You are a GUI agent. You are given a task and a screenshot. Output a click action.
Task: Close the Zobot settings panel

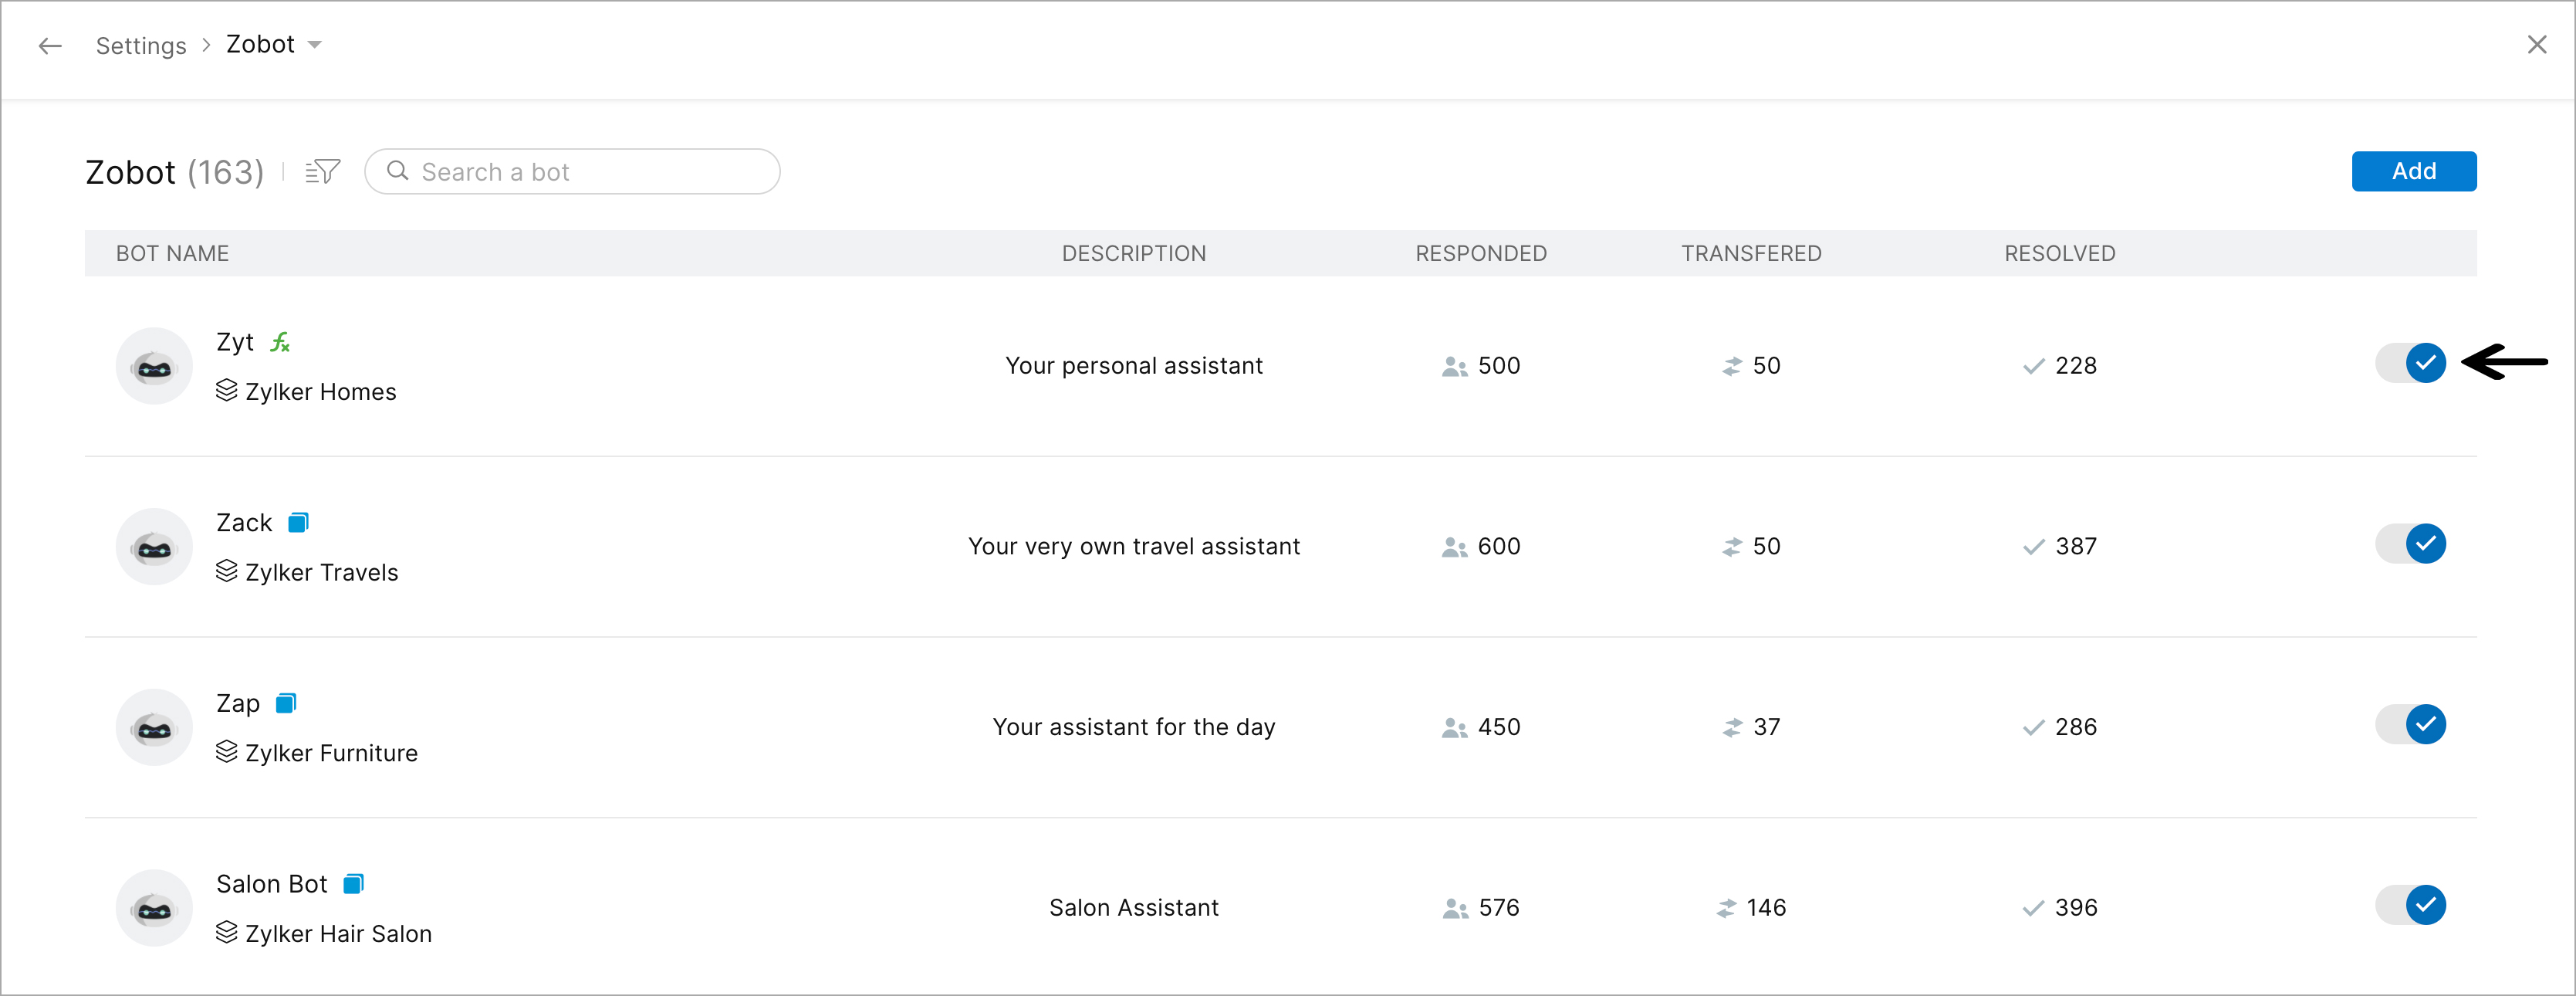click(x=2537, y=45)
